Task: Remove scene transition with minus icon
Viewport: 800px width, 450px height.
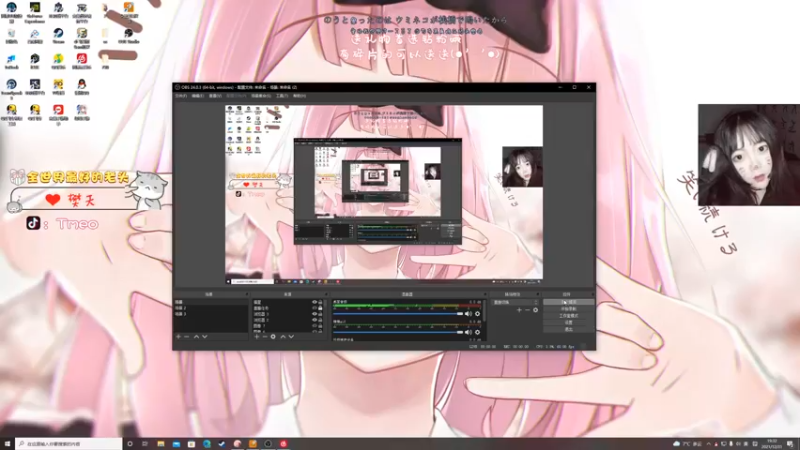Action: click(x=527, y=310)
